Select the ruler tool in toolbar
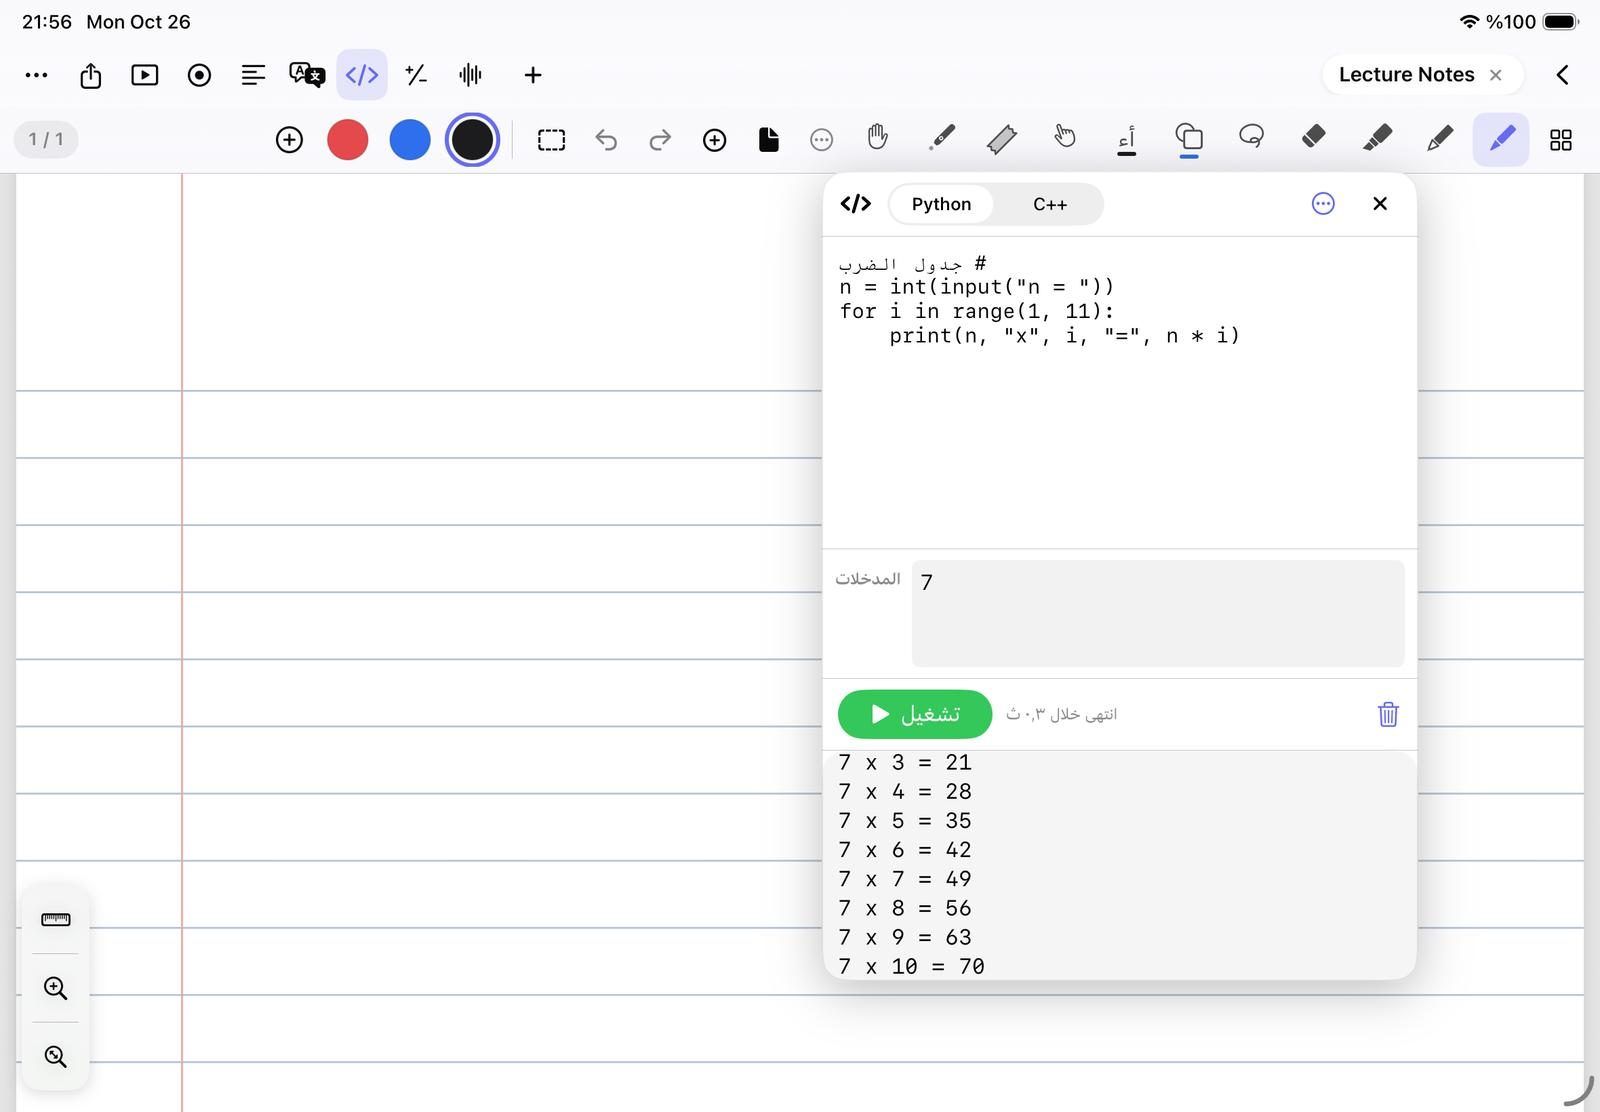 pyautogui.click(x=1002, y=139)
